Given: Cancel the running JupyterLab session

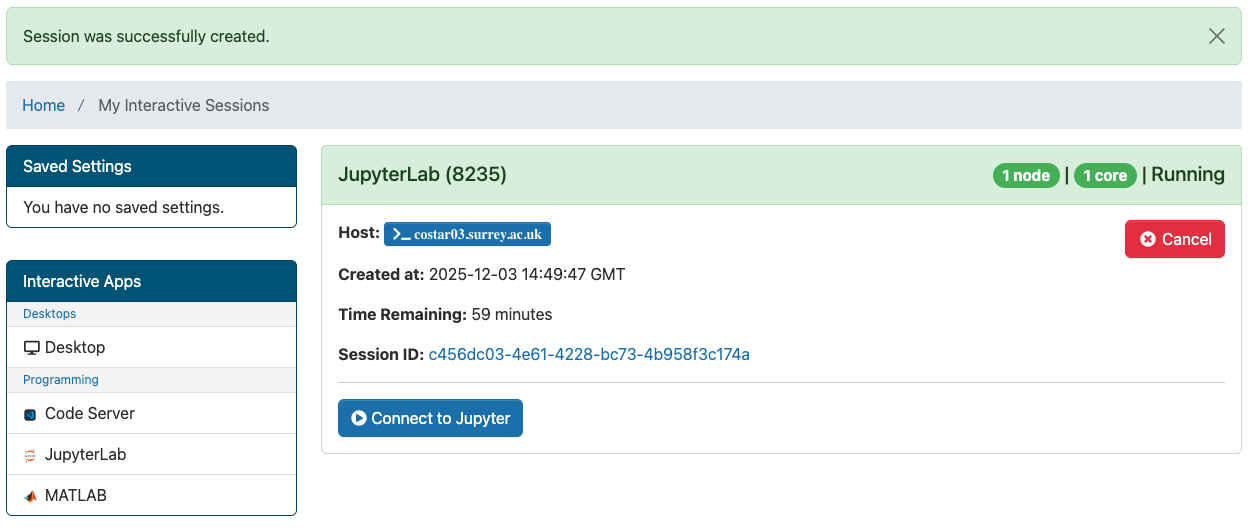Looking at the screenshot, I should [x=1175, y=239].
